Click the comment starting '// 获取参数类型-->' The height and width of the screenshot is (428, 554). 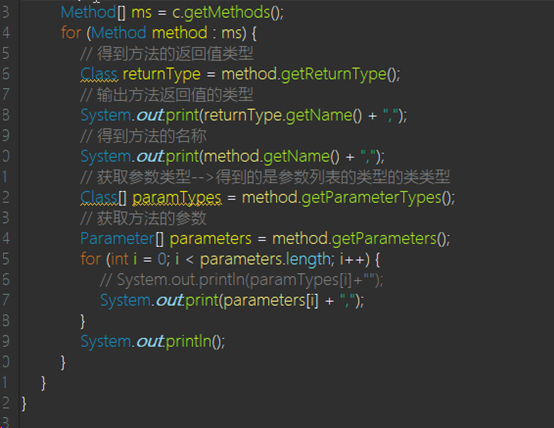click(x=265, y=177)
